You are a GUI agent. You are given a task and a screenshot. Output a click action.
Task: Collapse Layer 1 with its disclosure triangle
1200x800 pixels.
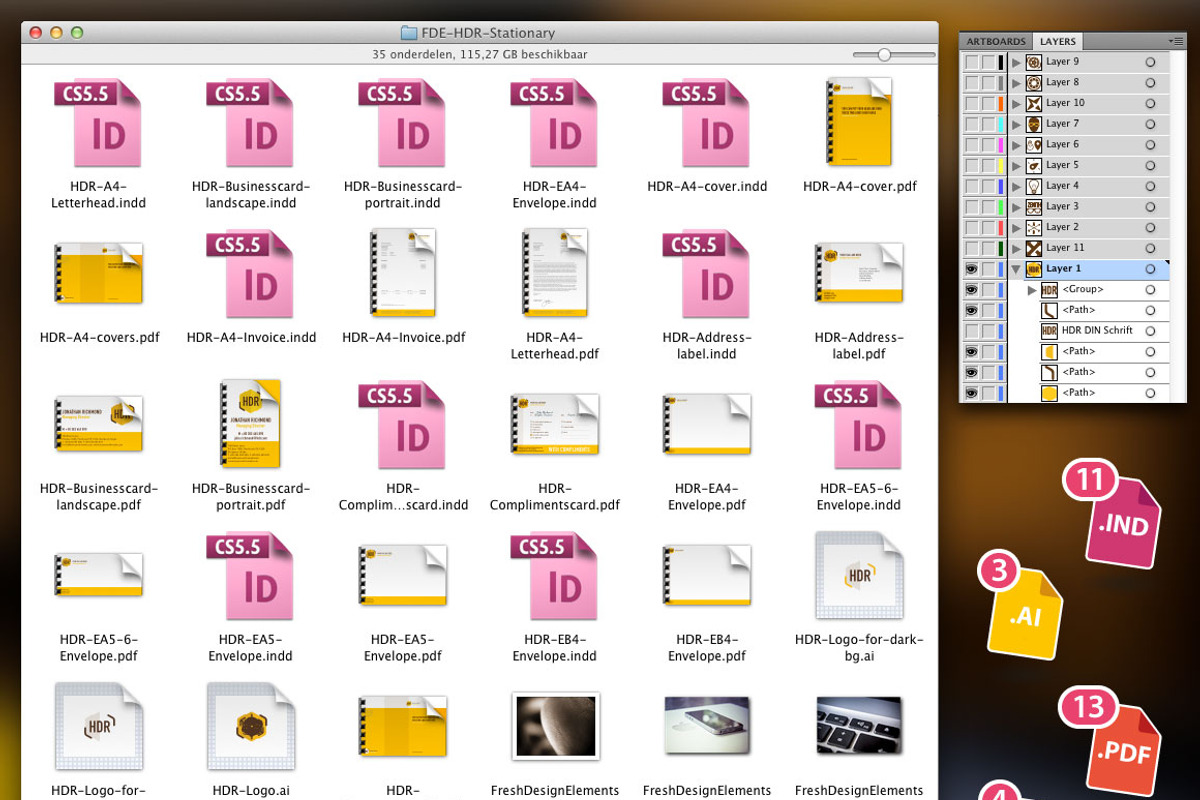1016,269
